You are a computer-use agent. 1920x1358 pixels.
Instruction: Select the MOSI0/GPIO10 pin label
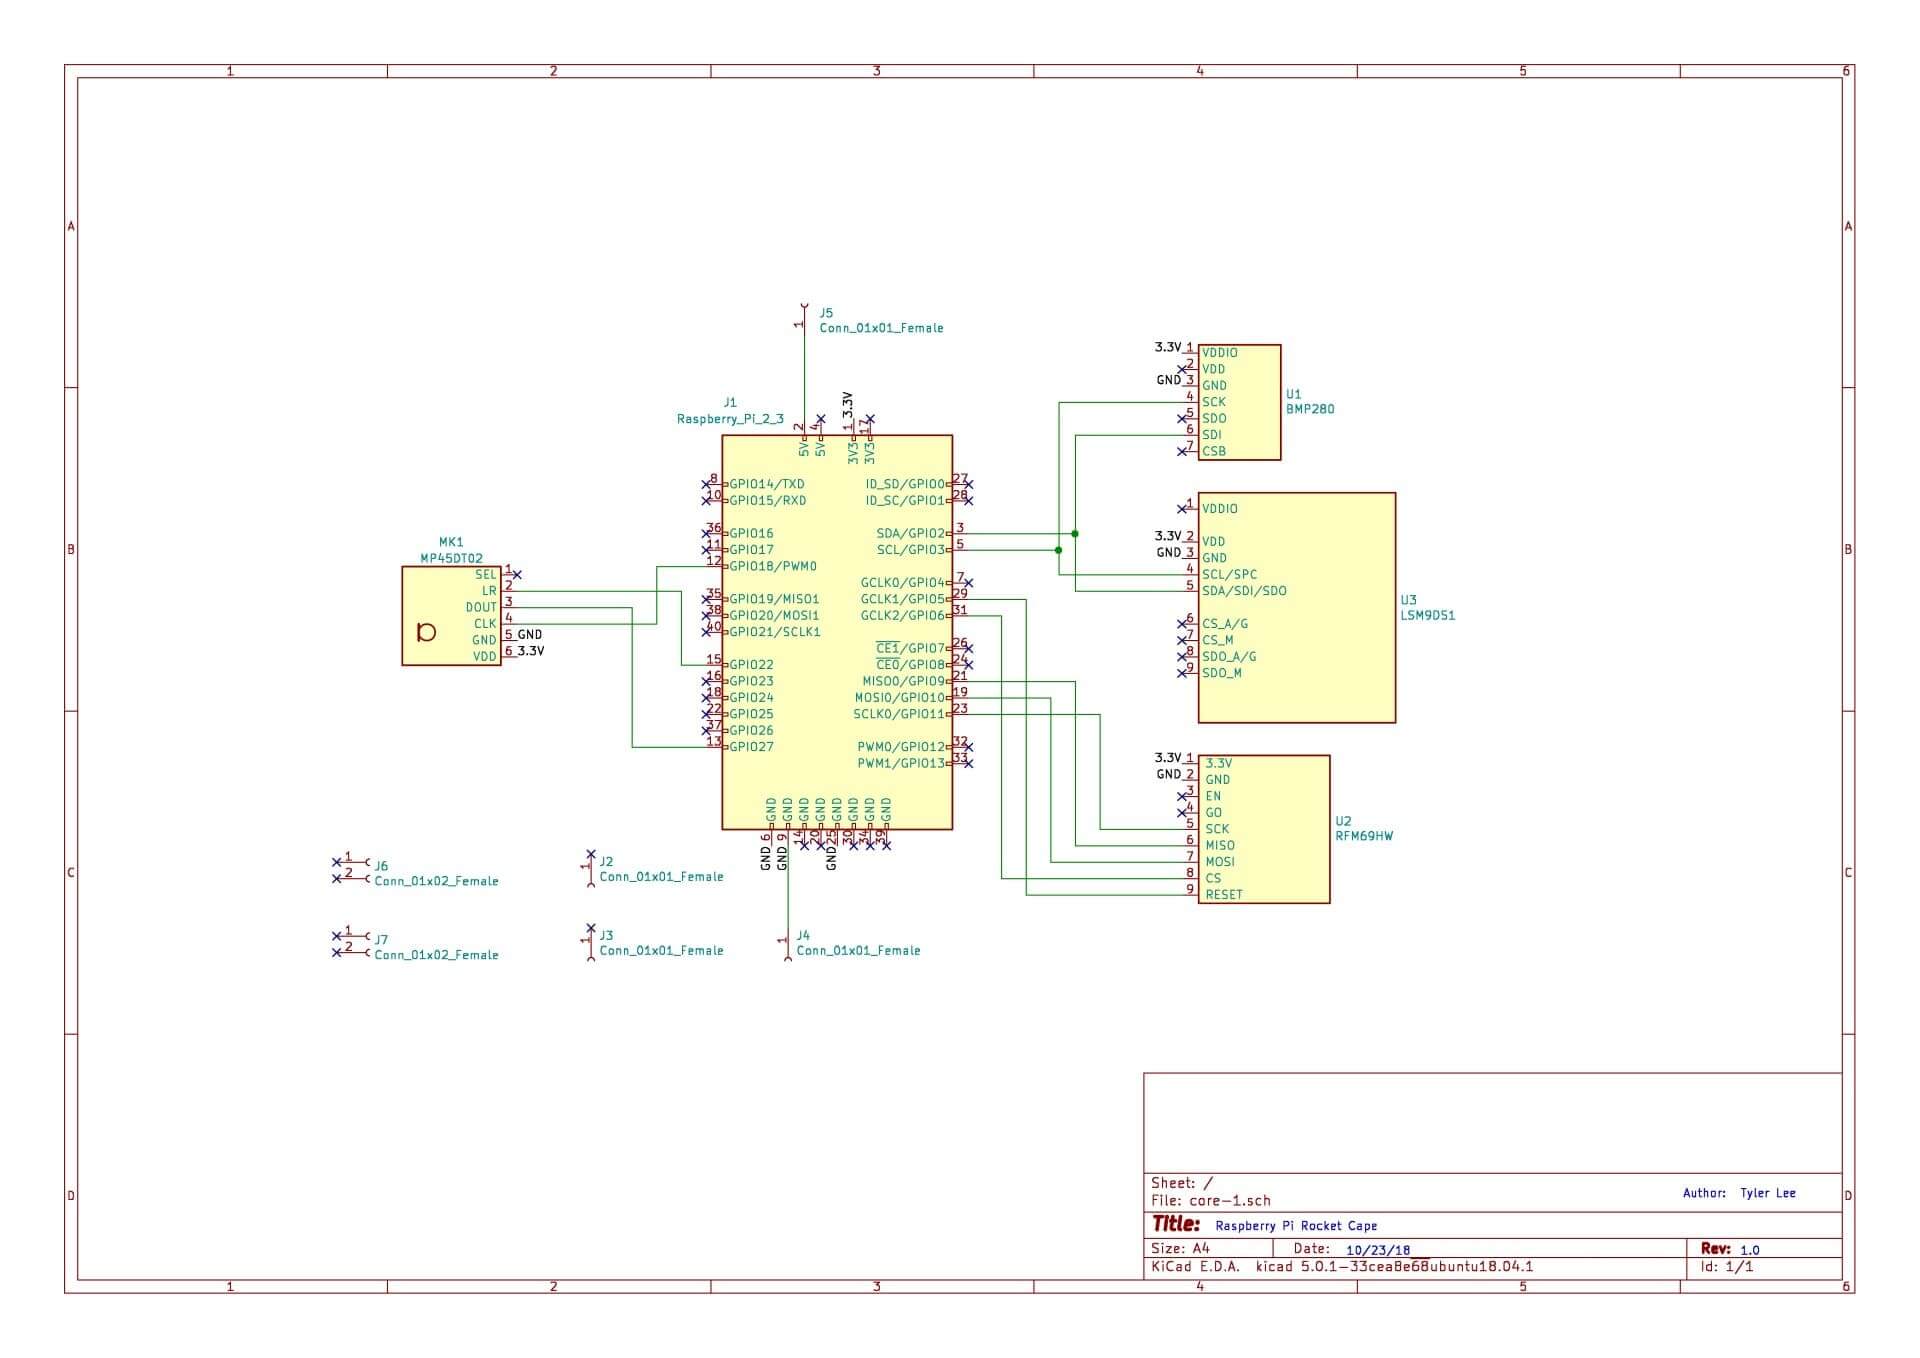coord(899,698)
